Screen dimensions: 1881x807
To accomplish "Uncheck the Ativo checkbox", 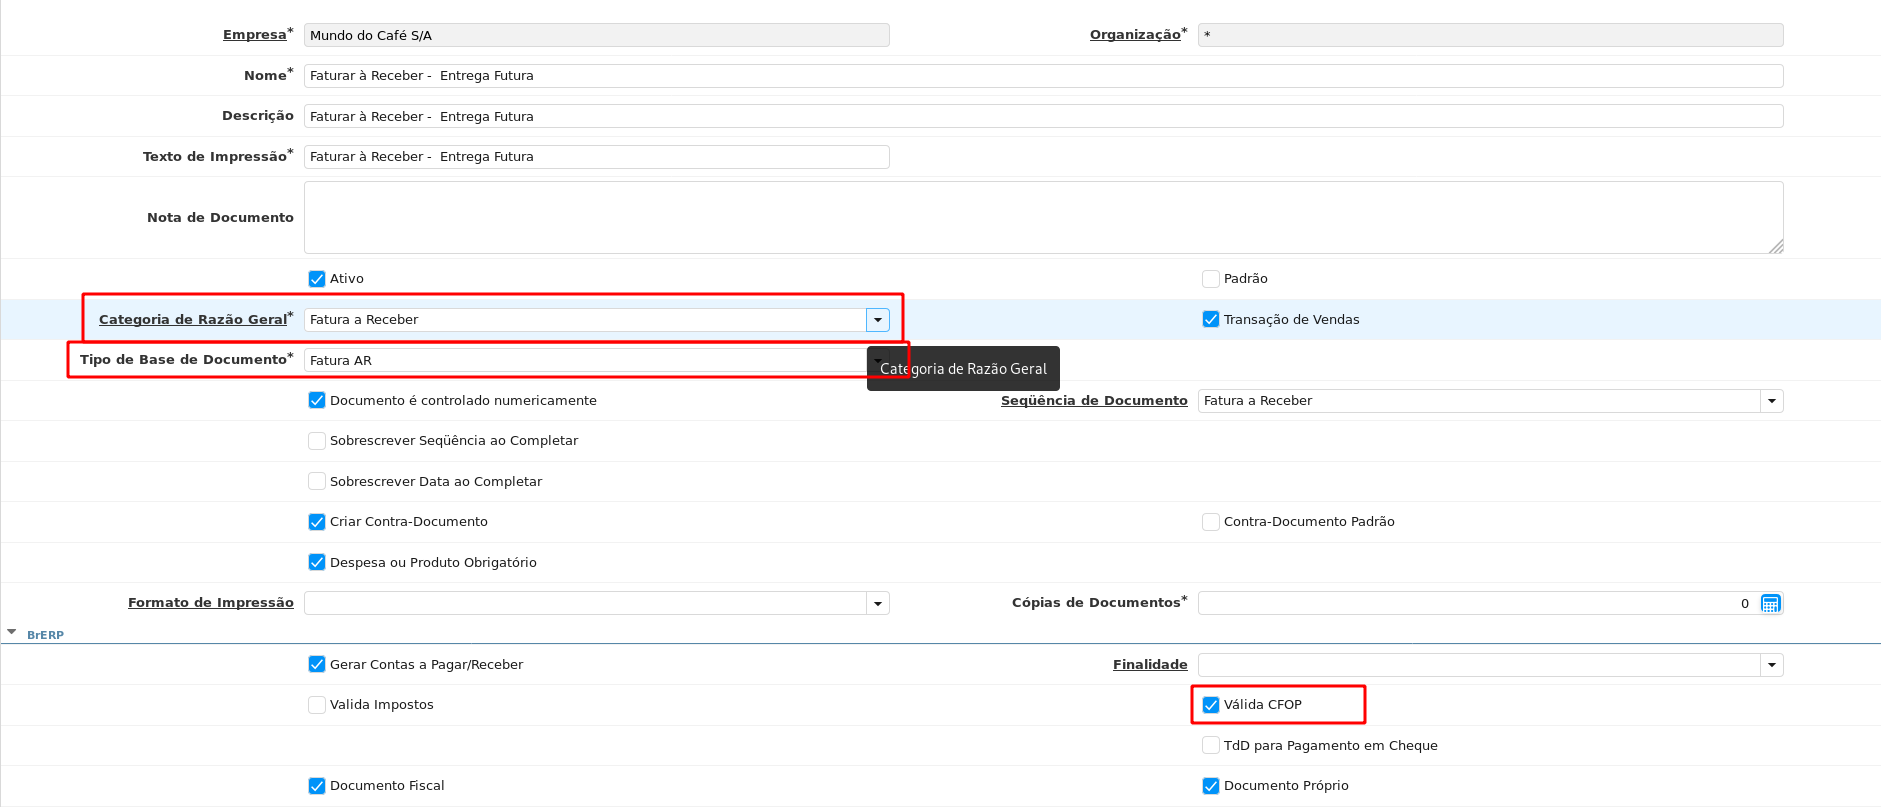I will pyautogui.click(x=317, y=279).
